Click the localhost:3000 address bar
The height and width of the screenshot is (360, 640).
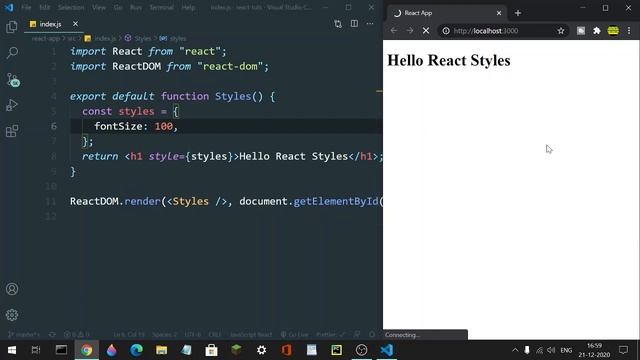coord(503,31)
